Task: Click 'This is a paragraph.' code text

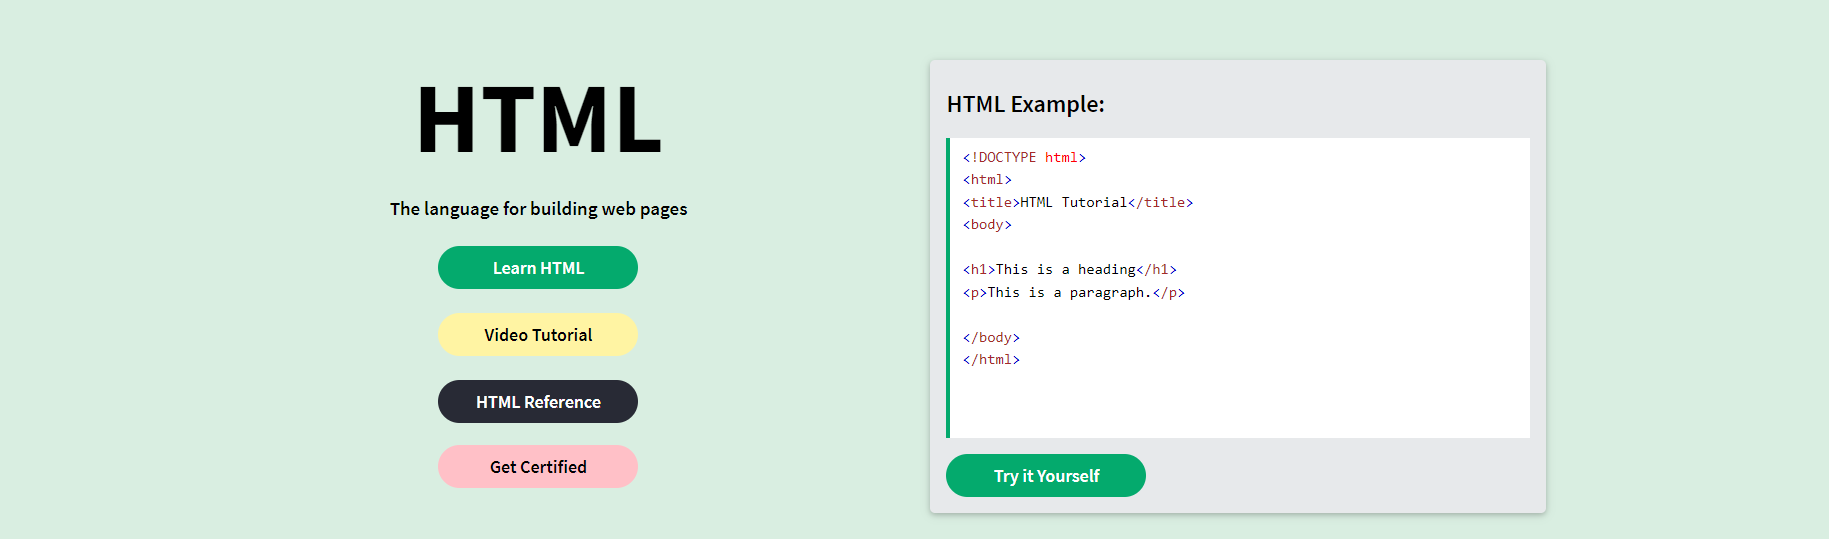Action: tap(1069, 293)
